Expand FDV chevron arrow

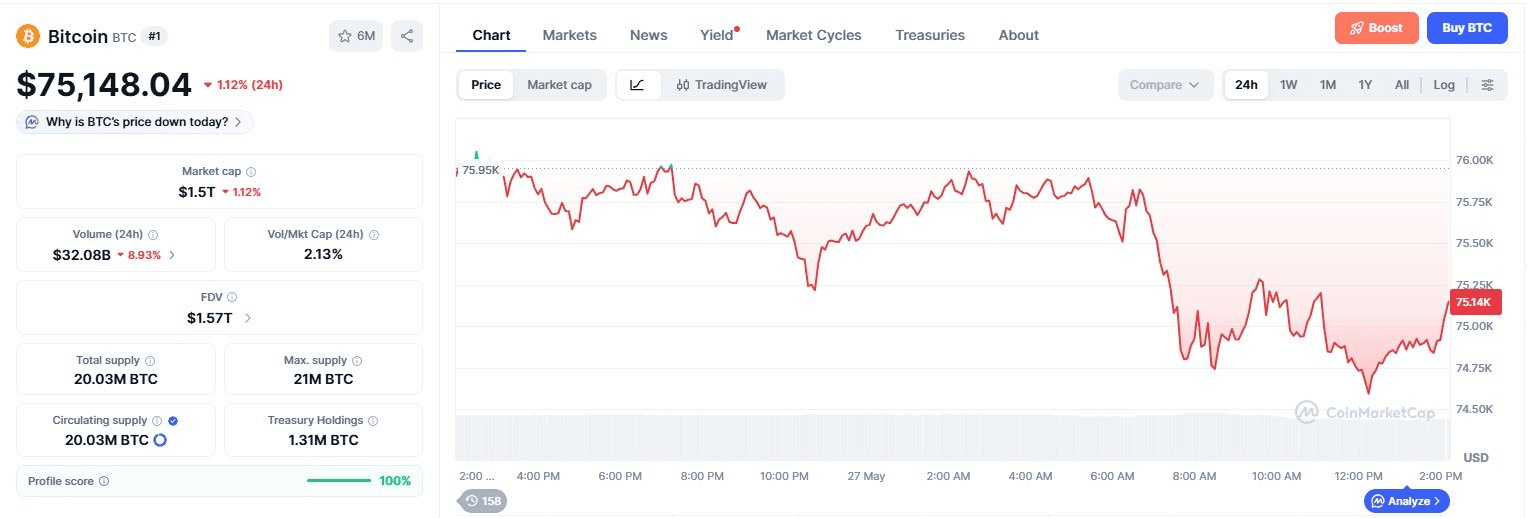[248, 318]
